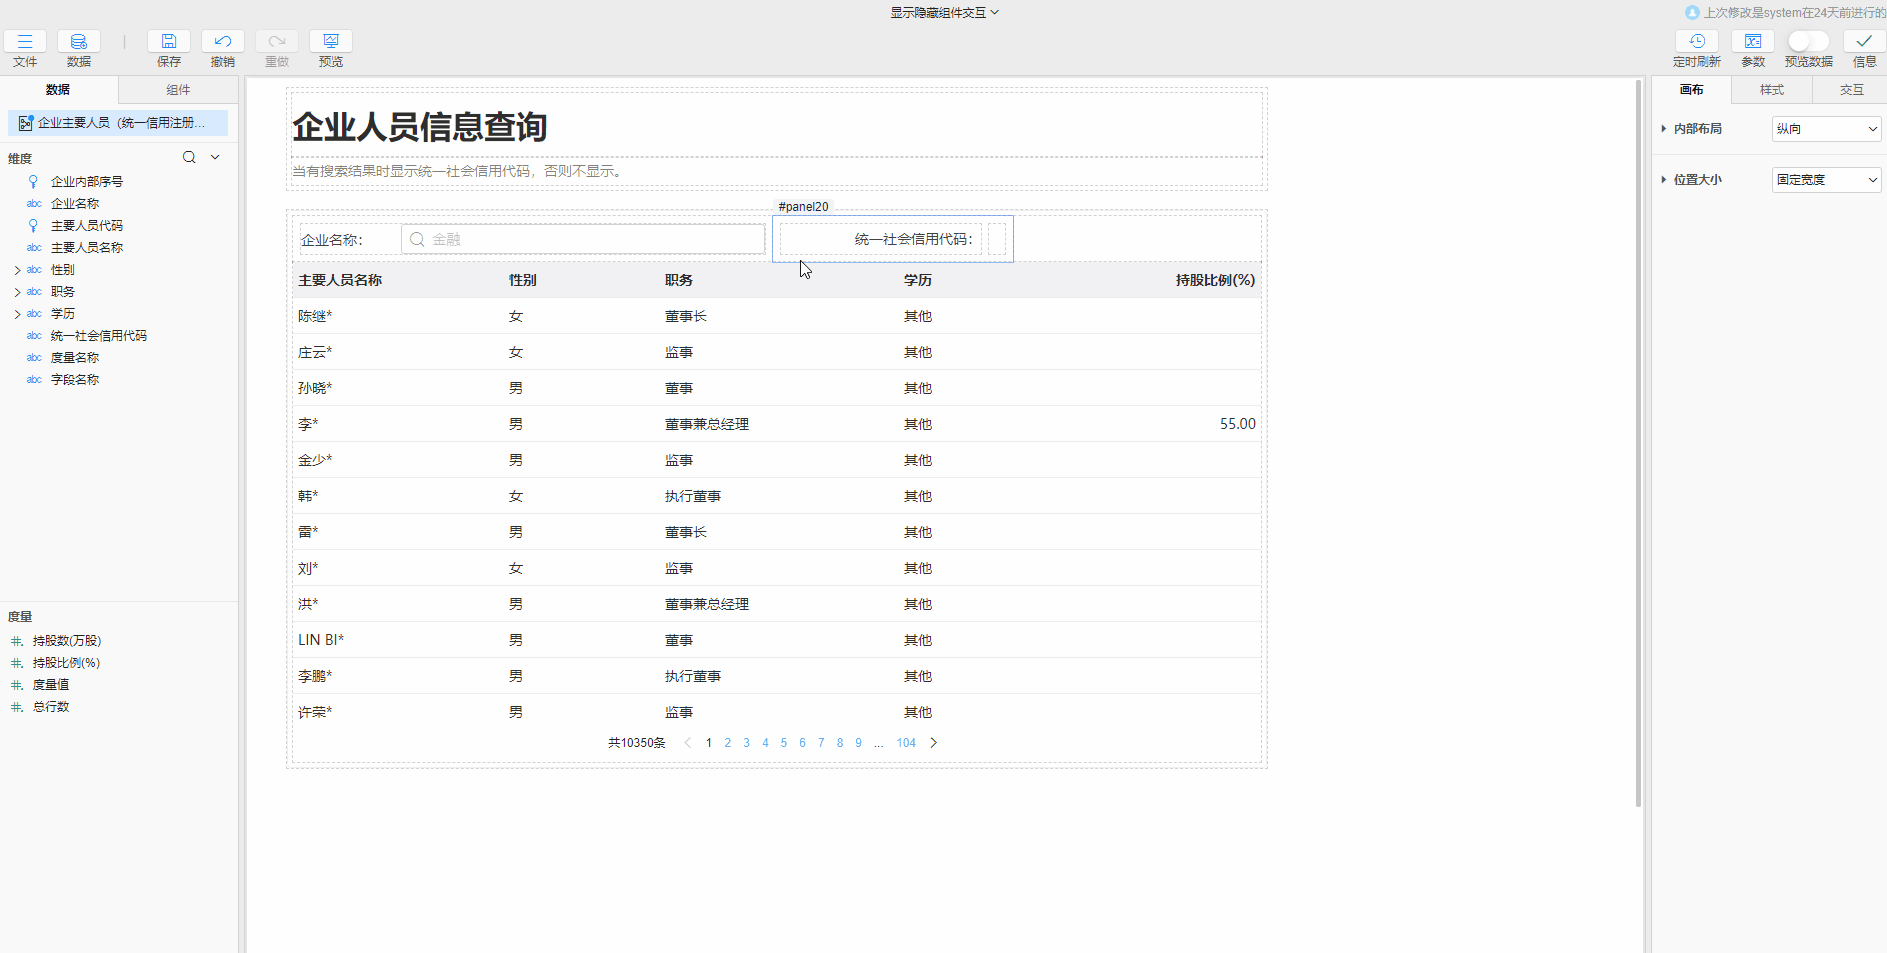Toggle the 预览数据 switch
Viewport: 1887px width, 953px height.
point(1808,42)
